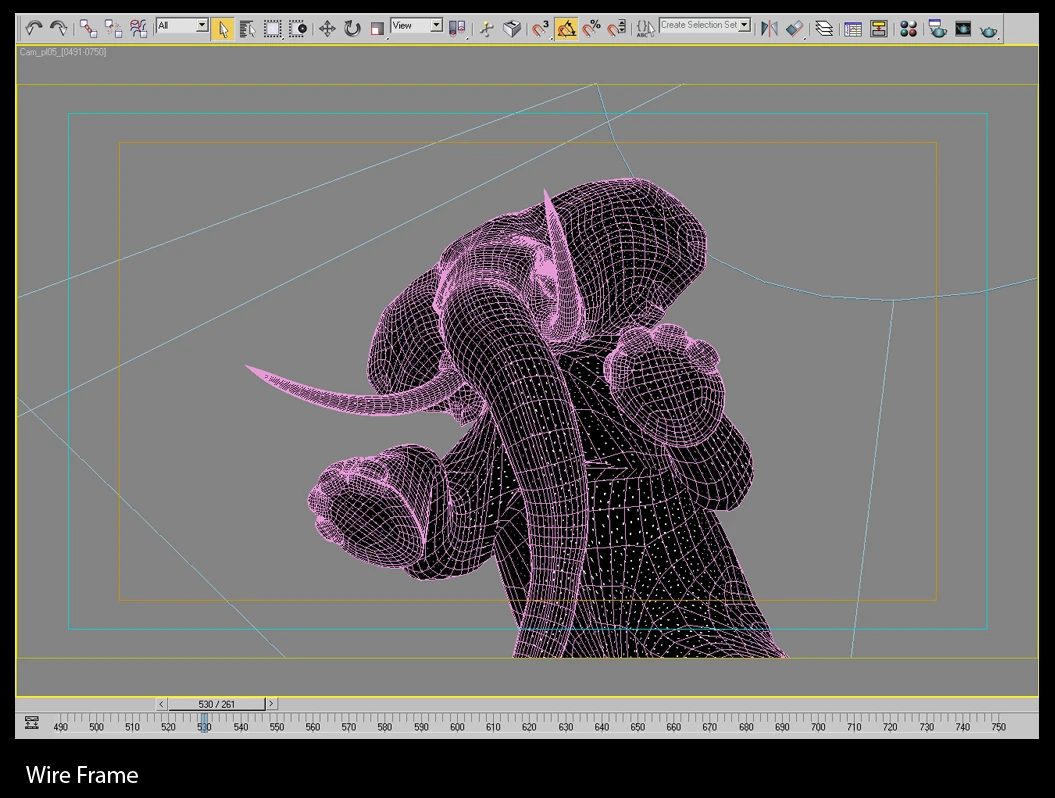The image size is (1055, 798).
Task: Toggle the Keyboard Shortcut Override icon
Action: tap(512, 29)
